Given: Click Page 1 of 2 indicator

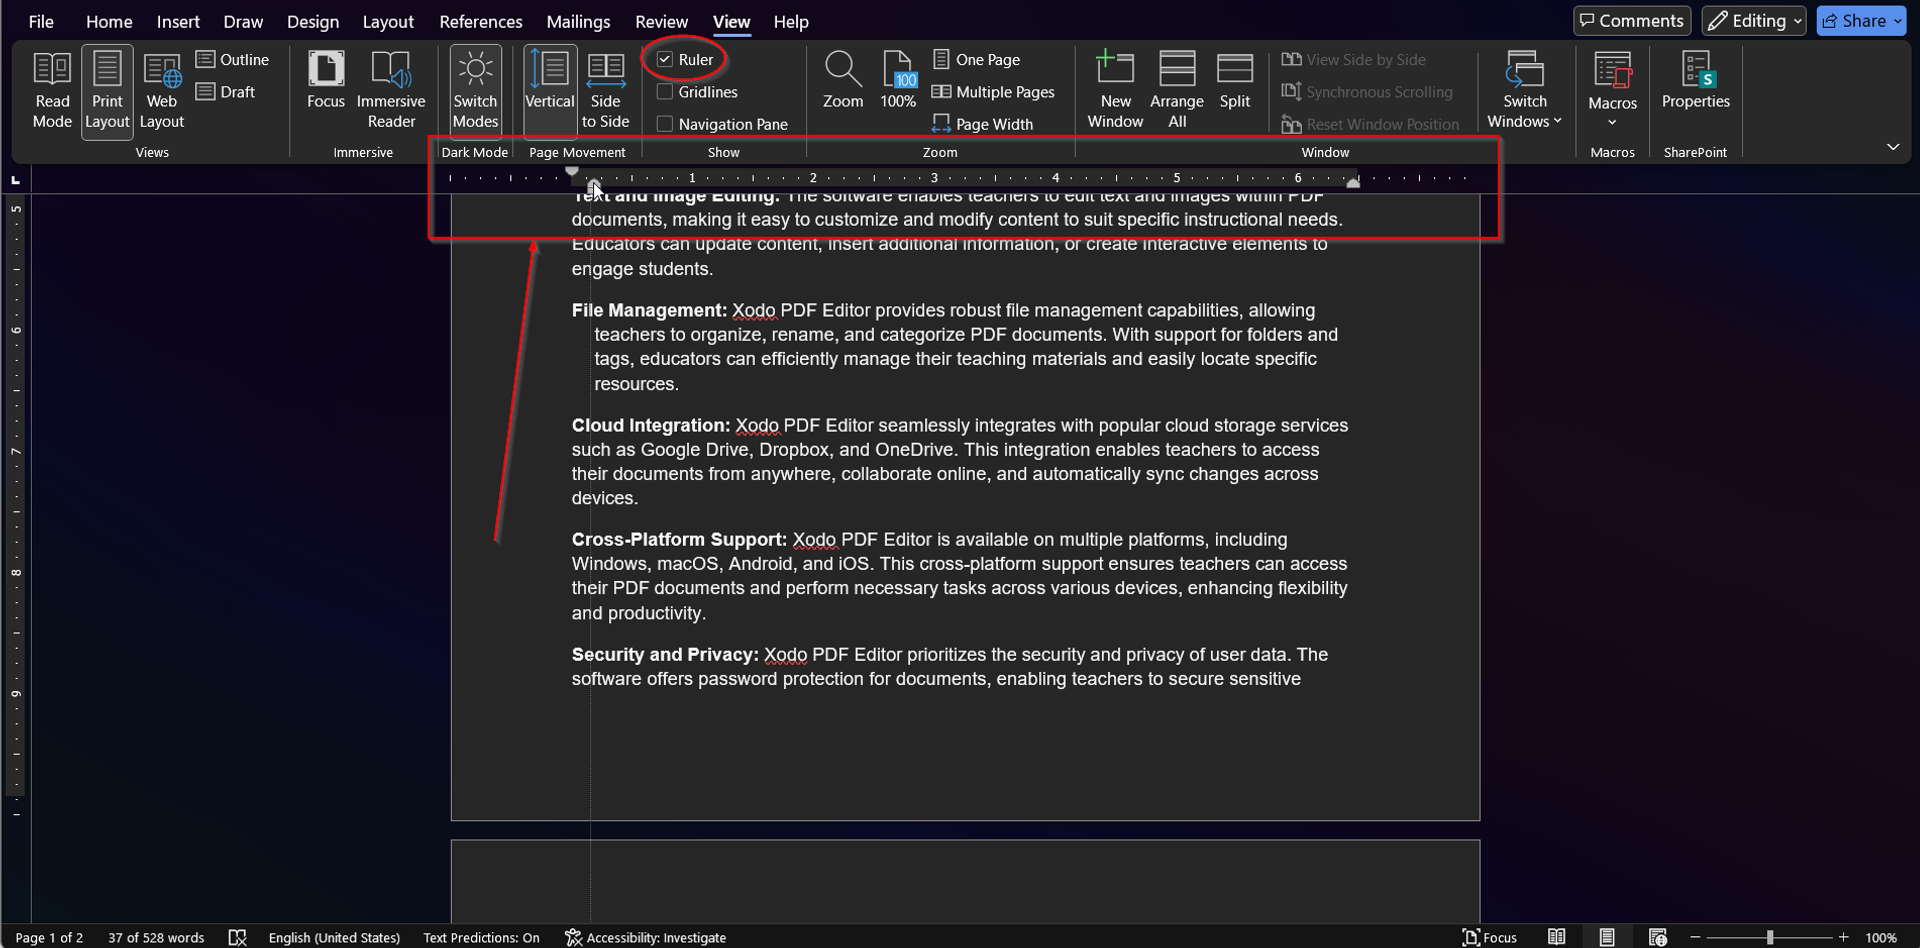Looking at the screenshot, I should [49, 937].
